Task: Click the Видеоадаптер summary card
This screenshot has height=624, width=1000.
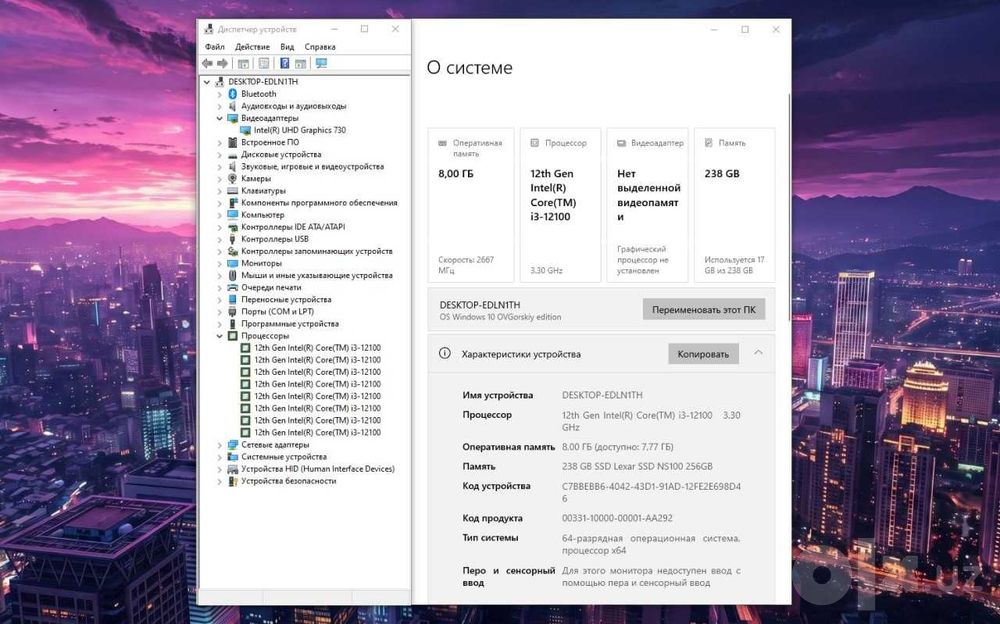Action: [647, 205]
